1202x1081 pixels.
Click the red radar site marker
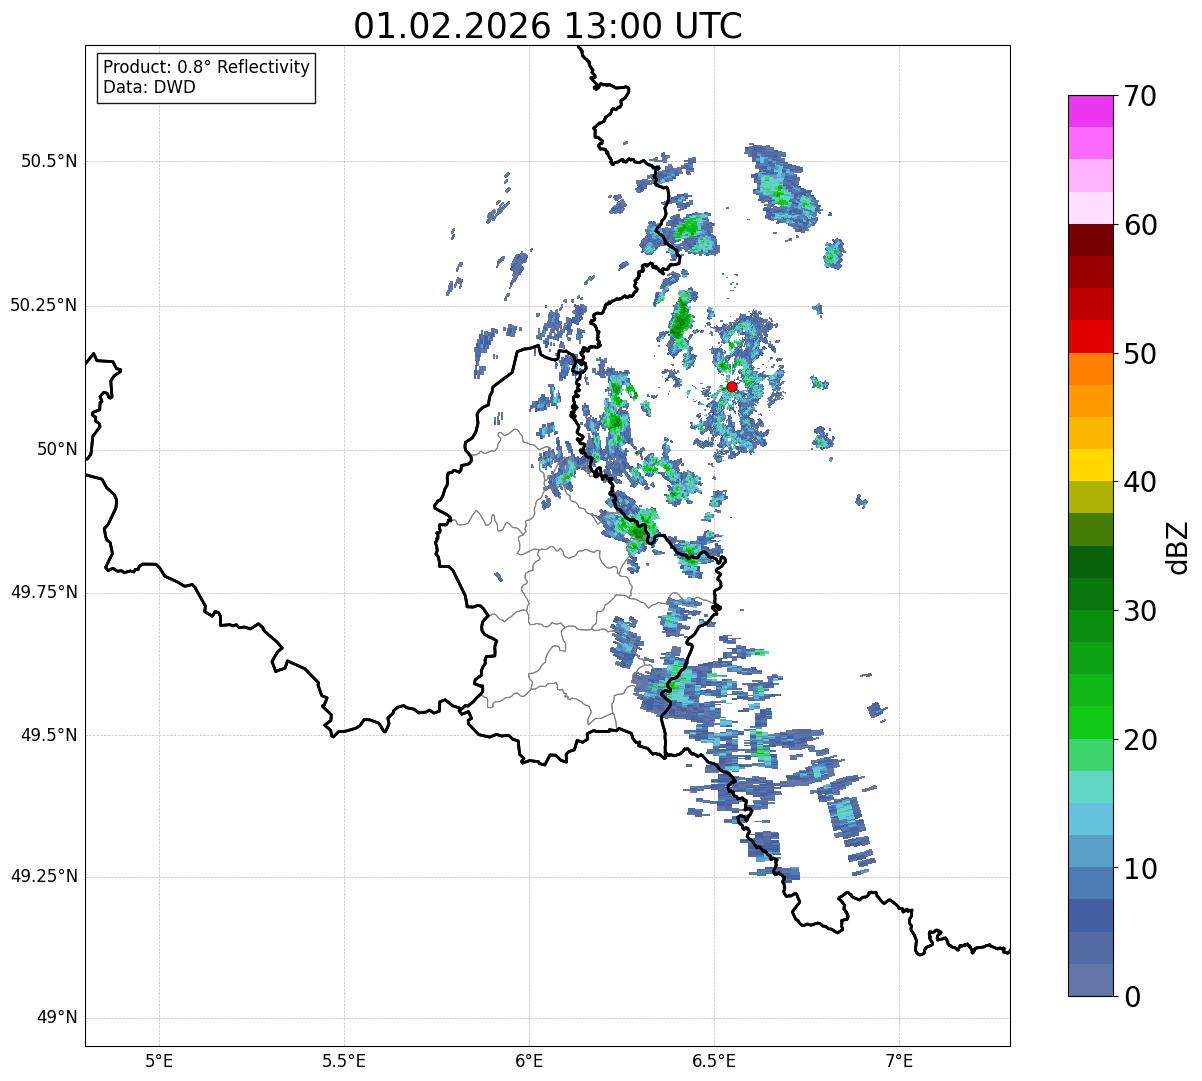732,386
